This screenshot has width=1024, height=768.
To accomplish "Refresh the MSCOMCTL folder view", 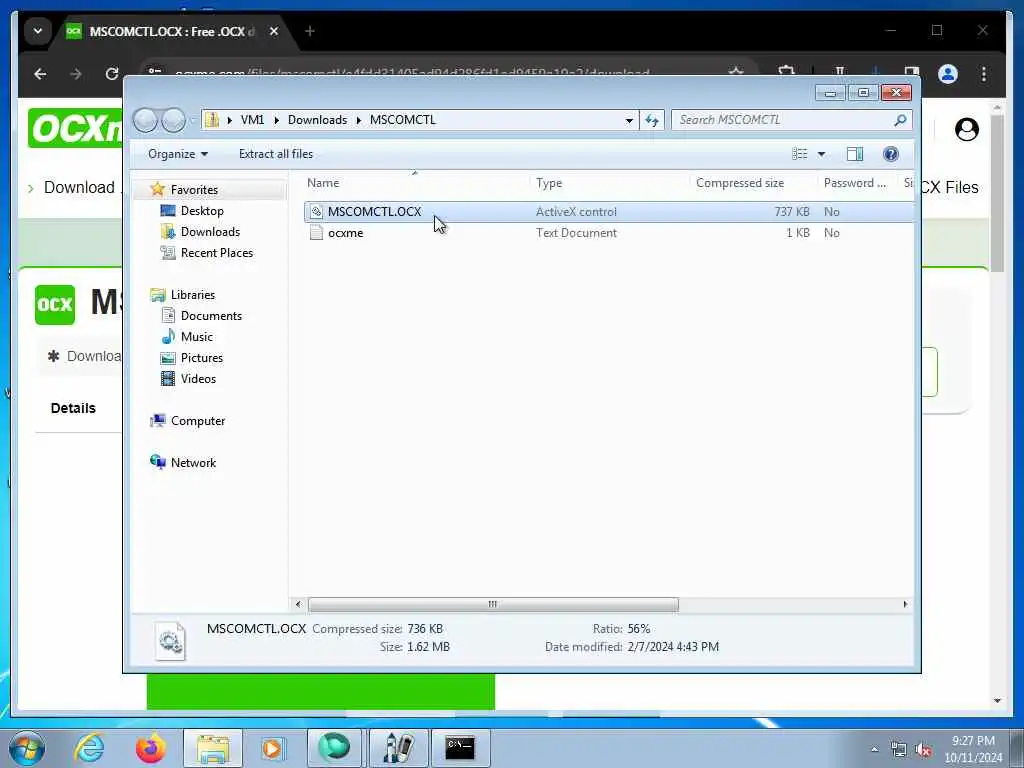I will click(x=652, y=120).
